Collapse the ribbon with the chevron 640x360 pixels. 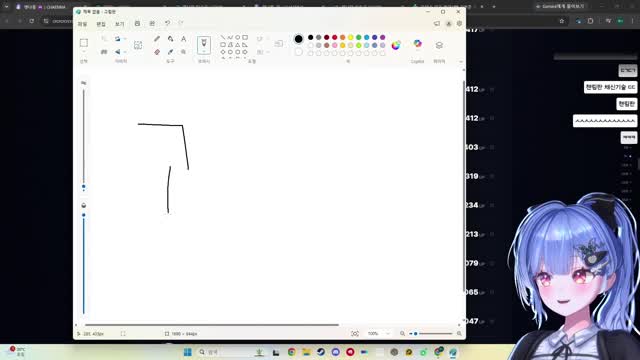click(x=461, y=62)
